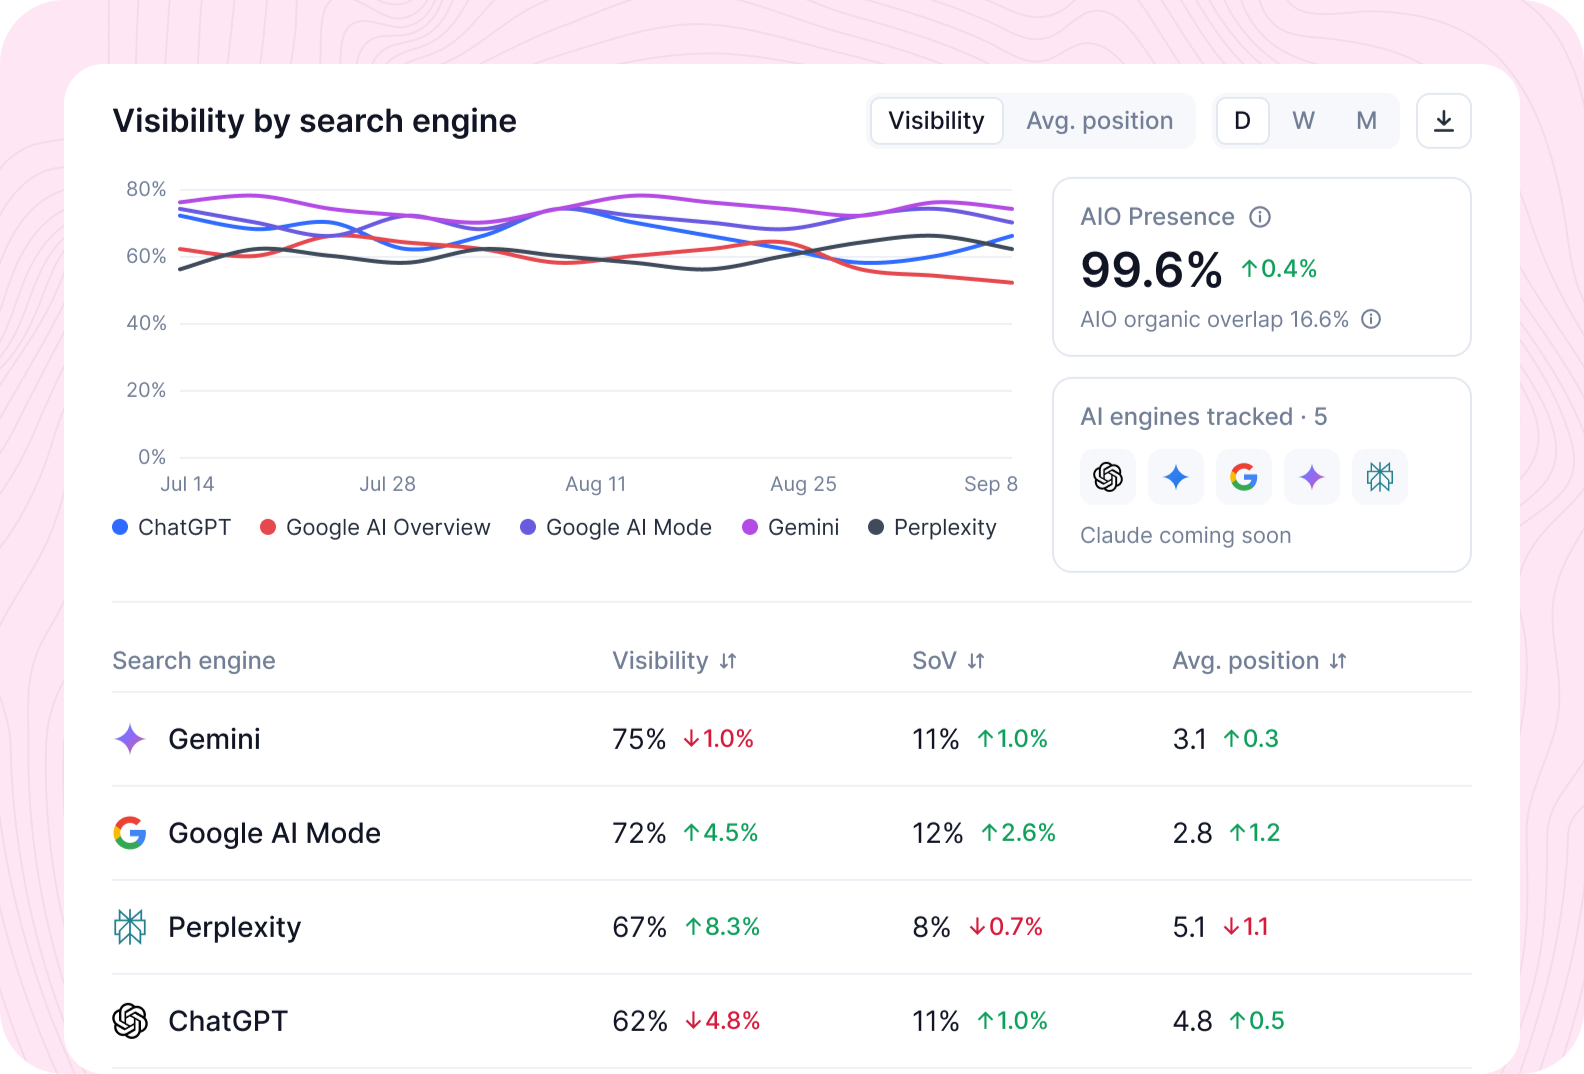Click the Visibility by search engine title

pos(314,121)
